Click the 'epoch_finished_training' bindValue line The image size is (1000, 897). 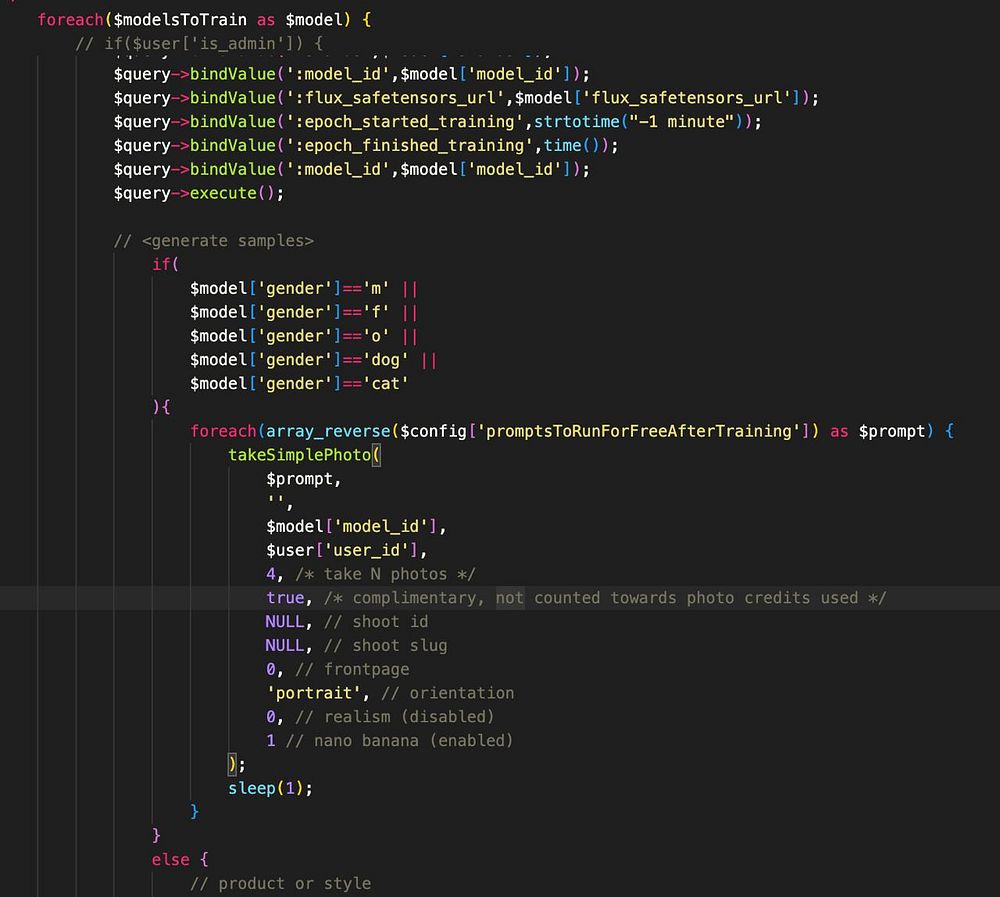tap(366, 145)
